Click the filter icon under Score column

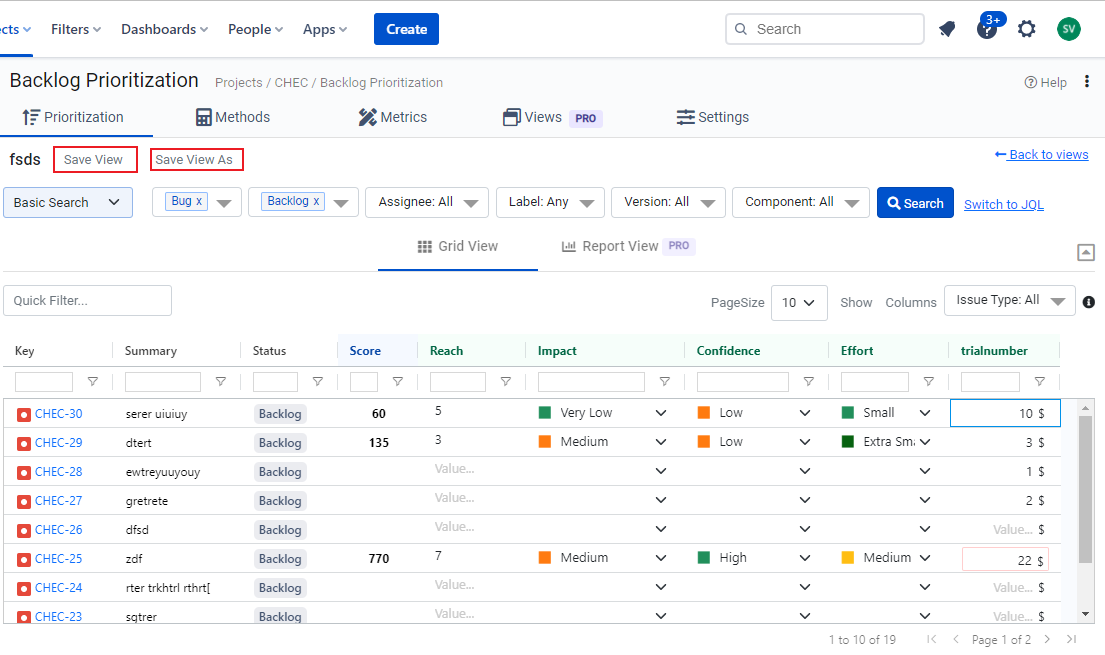pos(397,382)
